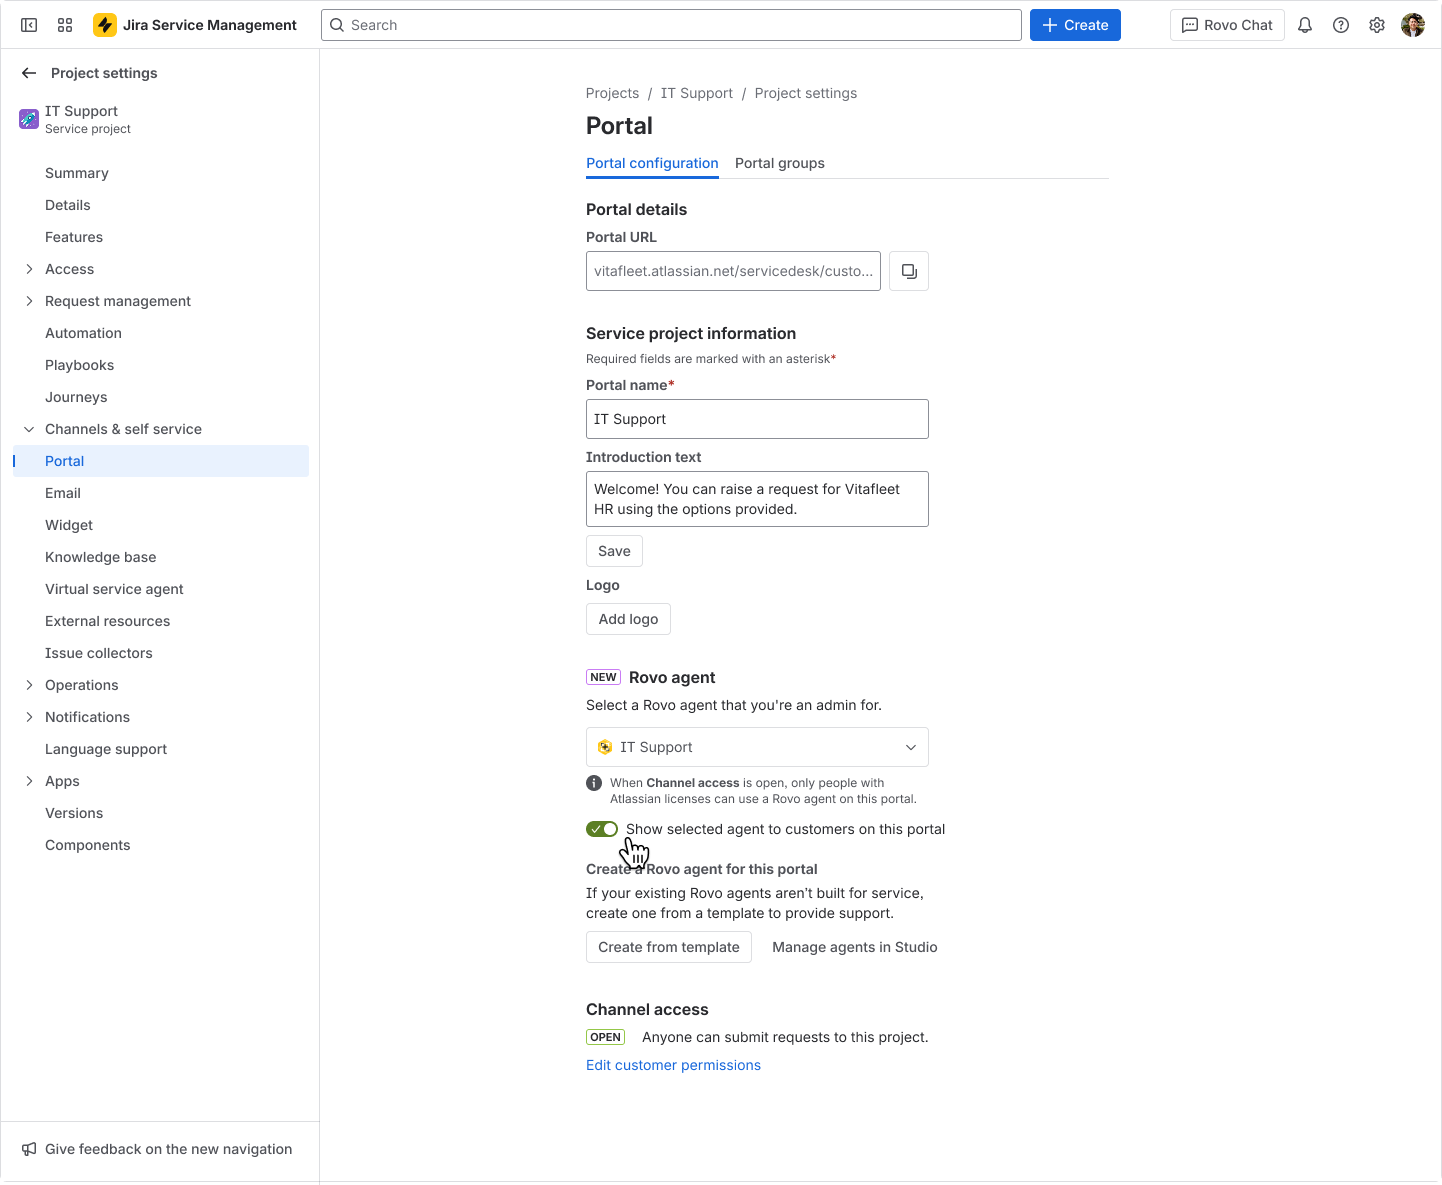
Task: Click the Add logo button
Action: coord(628,619)
